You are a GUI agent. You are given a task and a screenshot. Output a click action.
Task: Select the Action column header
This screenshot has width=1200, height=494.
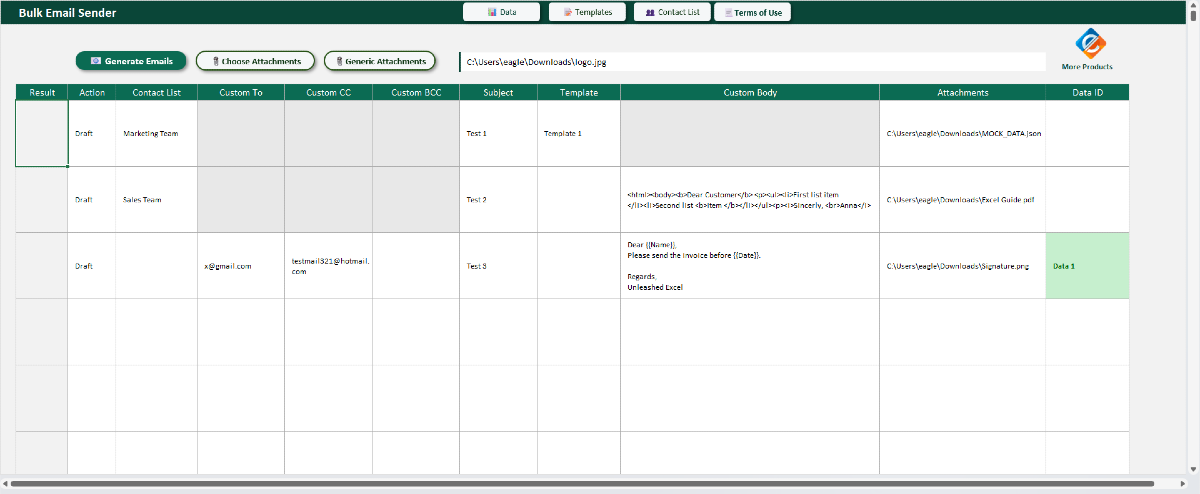(92, 92)
